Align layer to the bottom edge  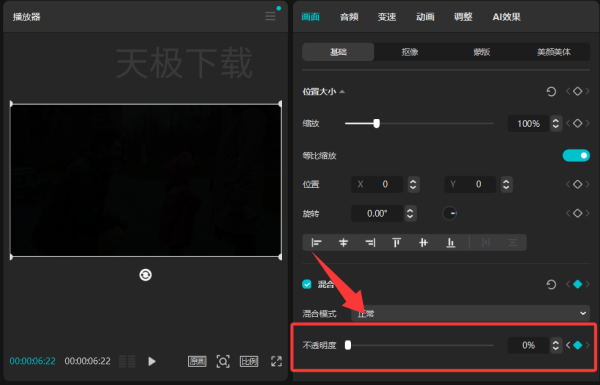(451, 243)
